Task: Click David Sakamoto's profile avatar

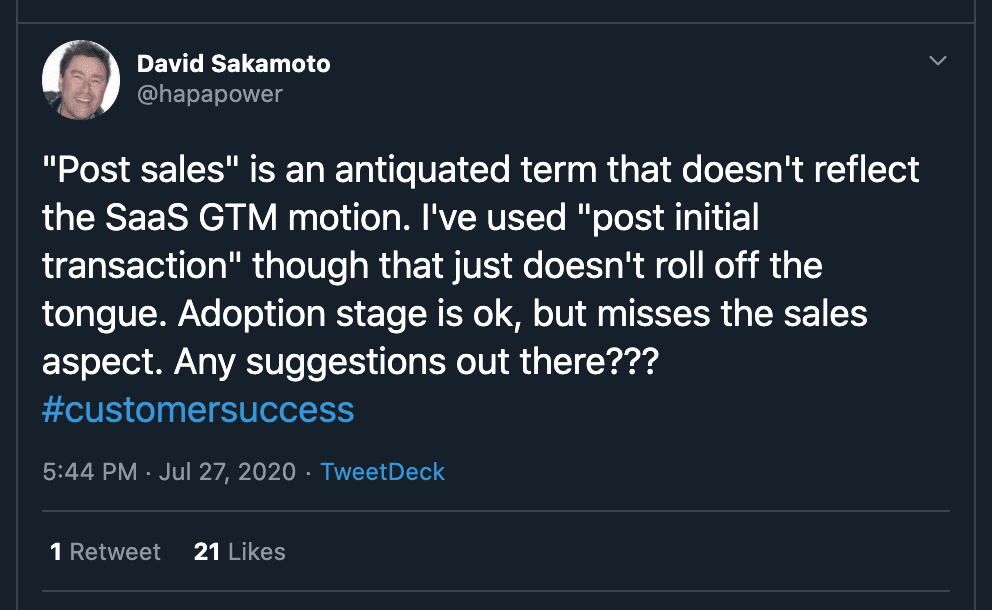Action: 81,79
